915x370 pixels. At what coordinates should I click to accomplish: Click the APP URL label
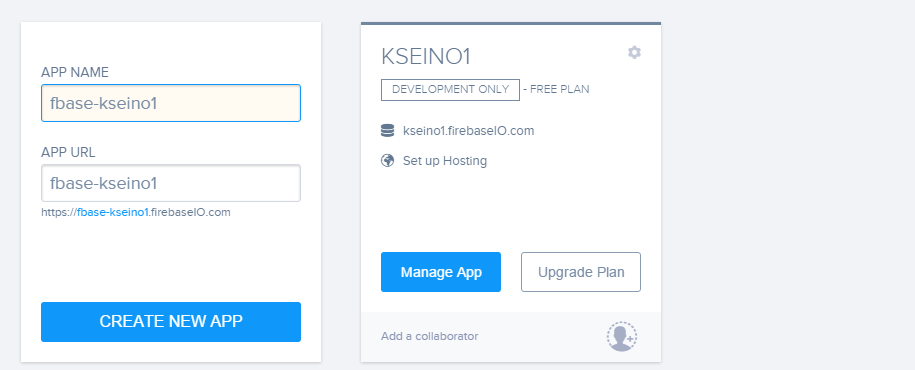click(68, 152)
